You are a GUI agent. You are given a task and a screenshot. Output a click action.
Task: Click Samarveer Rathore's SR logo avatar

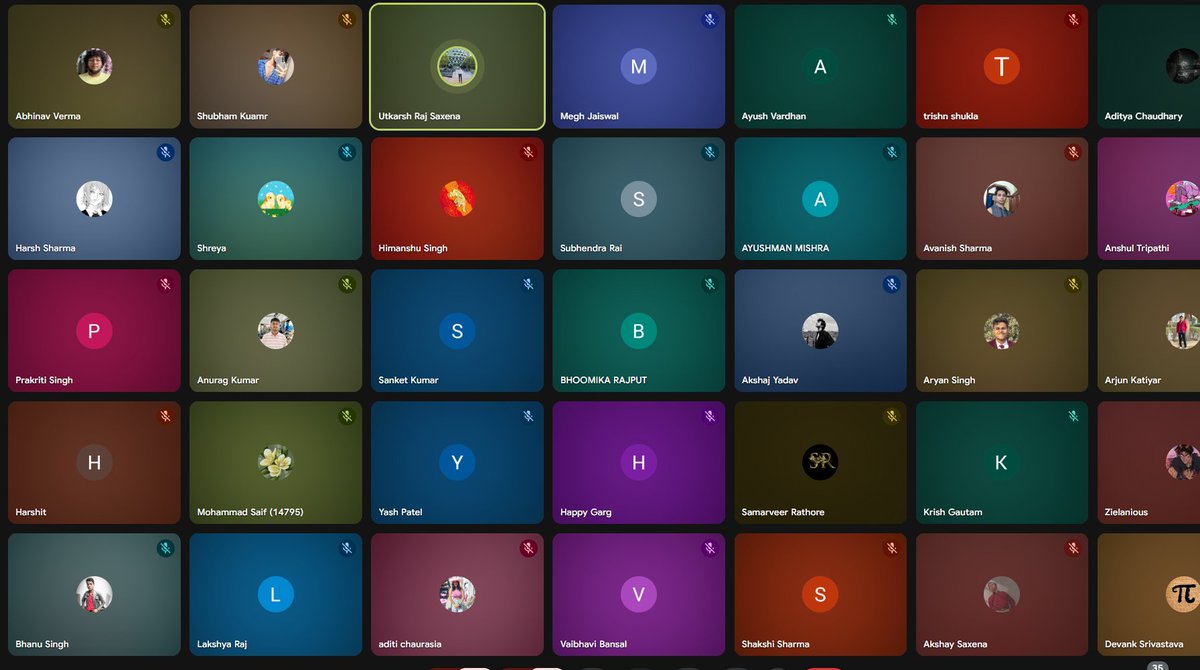tap(820, 462)
